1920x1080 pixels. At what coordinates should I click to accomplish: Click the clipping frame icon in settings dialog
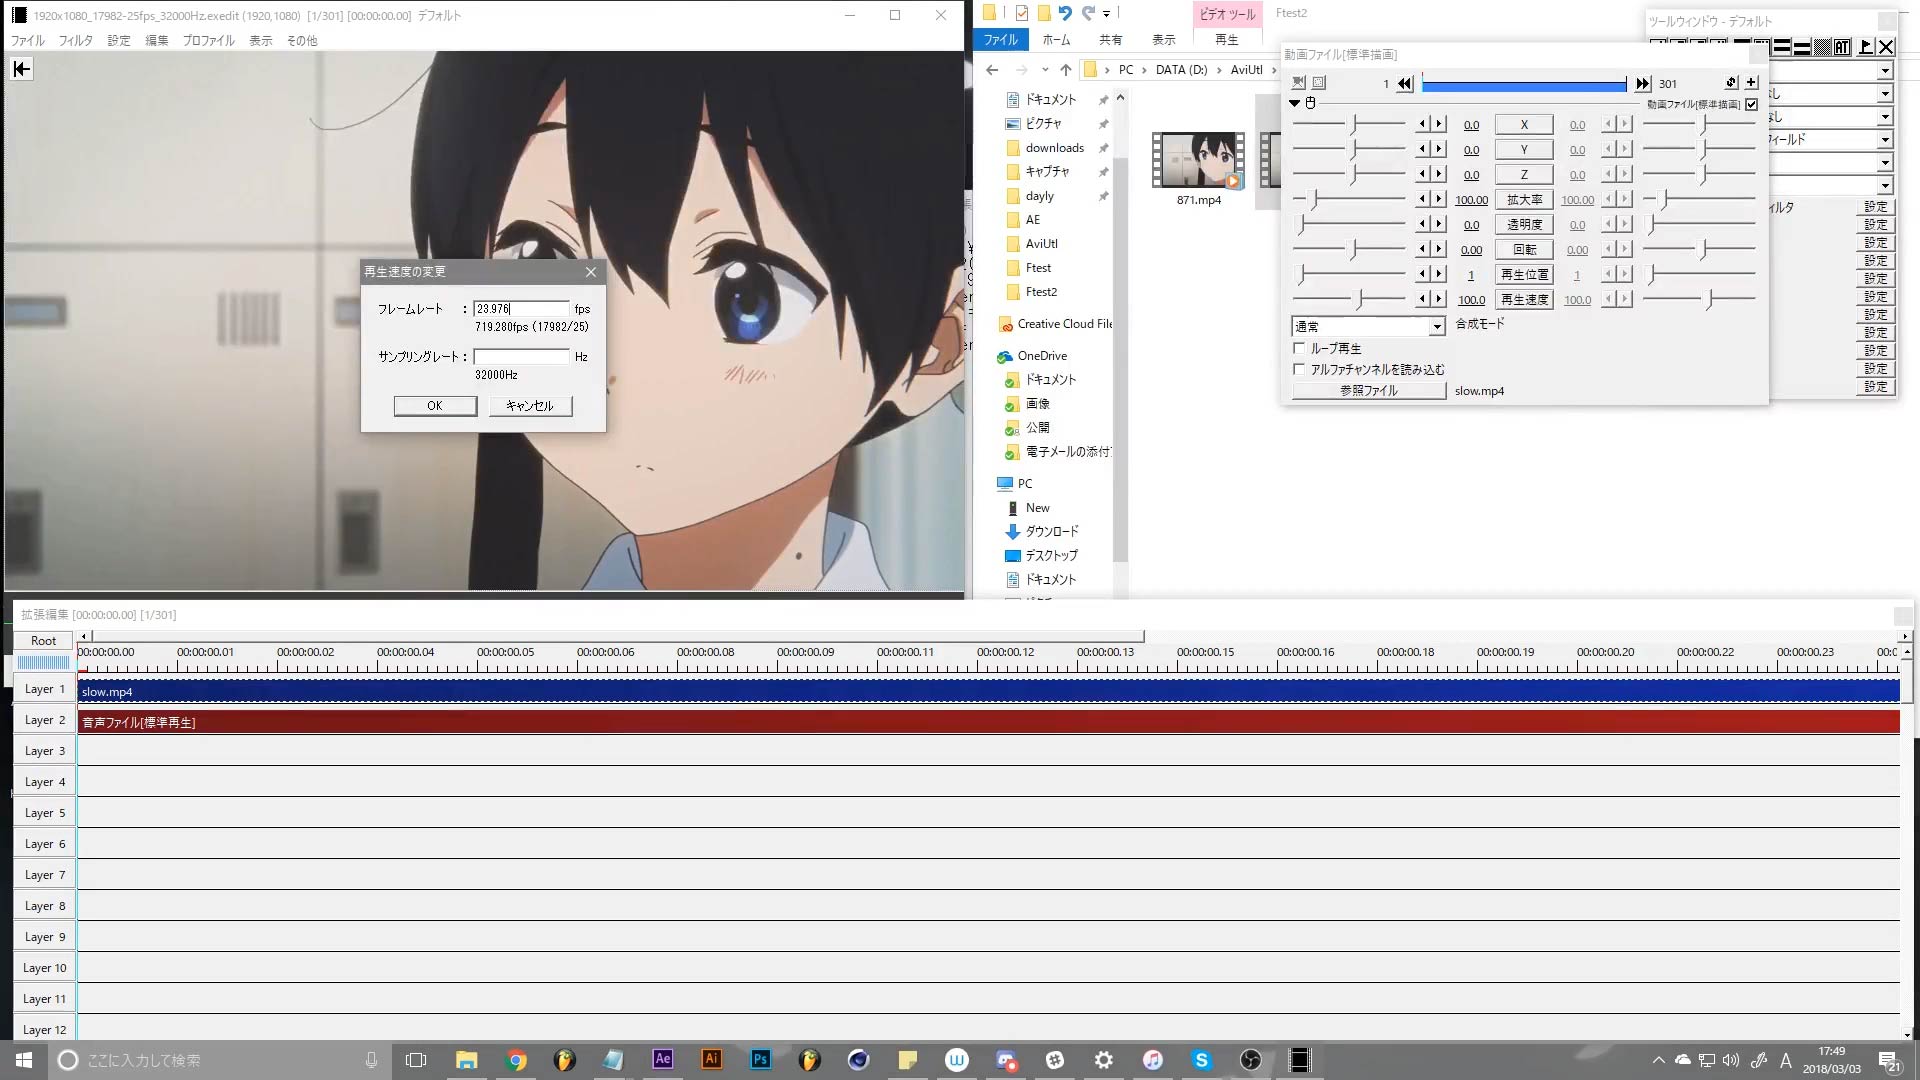tap(1319, 83)
